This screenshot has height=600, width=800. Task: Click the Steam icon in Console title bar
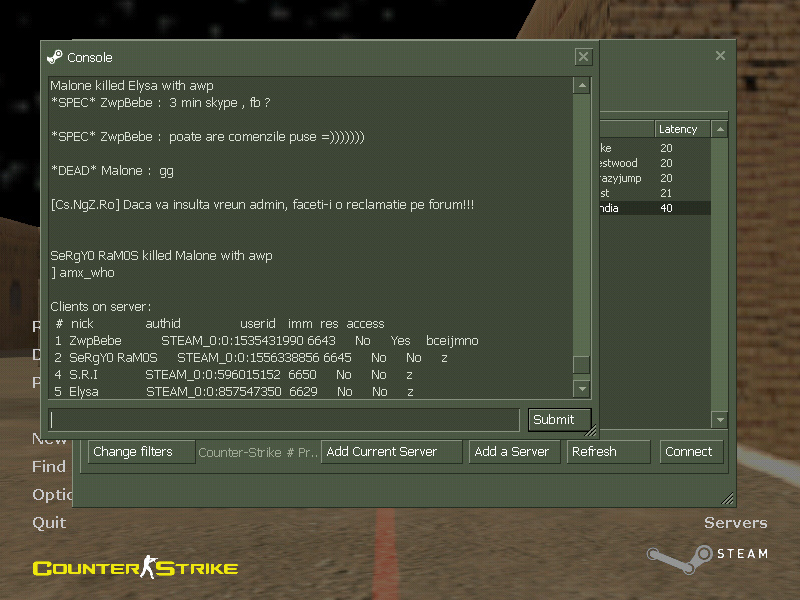(x=55, y=57)
